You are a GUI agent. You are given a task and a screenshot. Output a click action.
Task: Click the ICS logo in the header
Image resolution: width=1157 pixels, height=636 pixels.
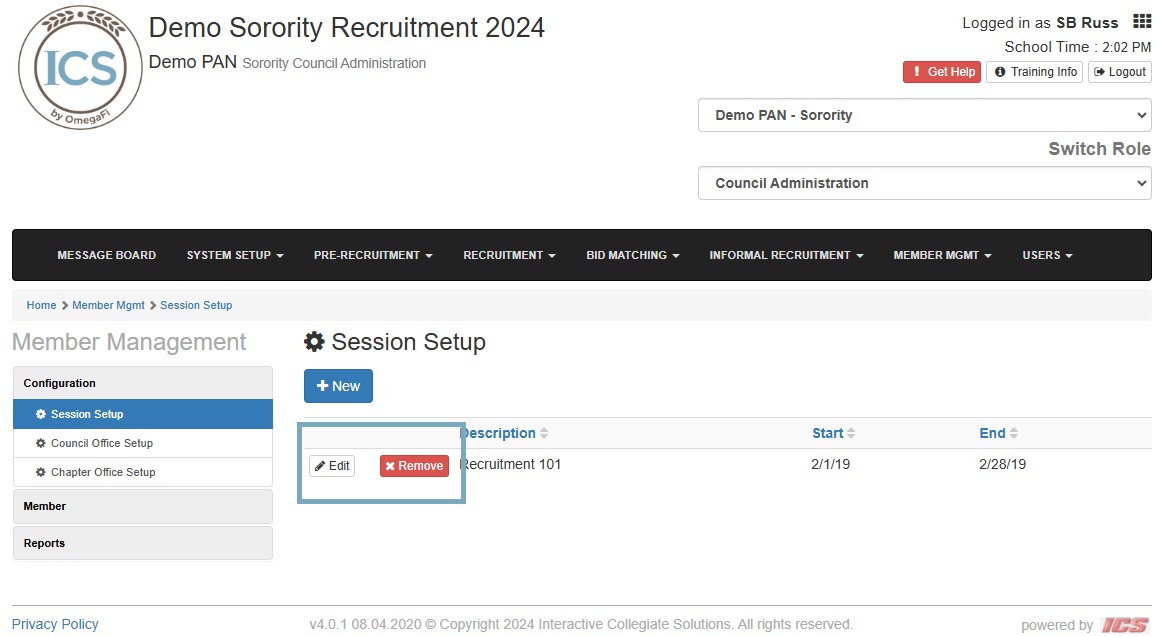pos(79,66)
